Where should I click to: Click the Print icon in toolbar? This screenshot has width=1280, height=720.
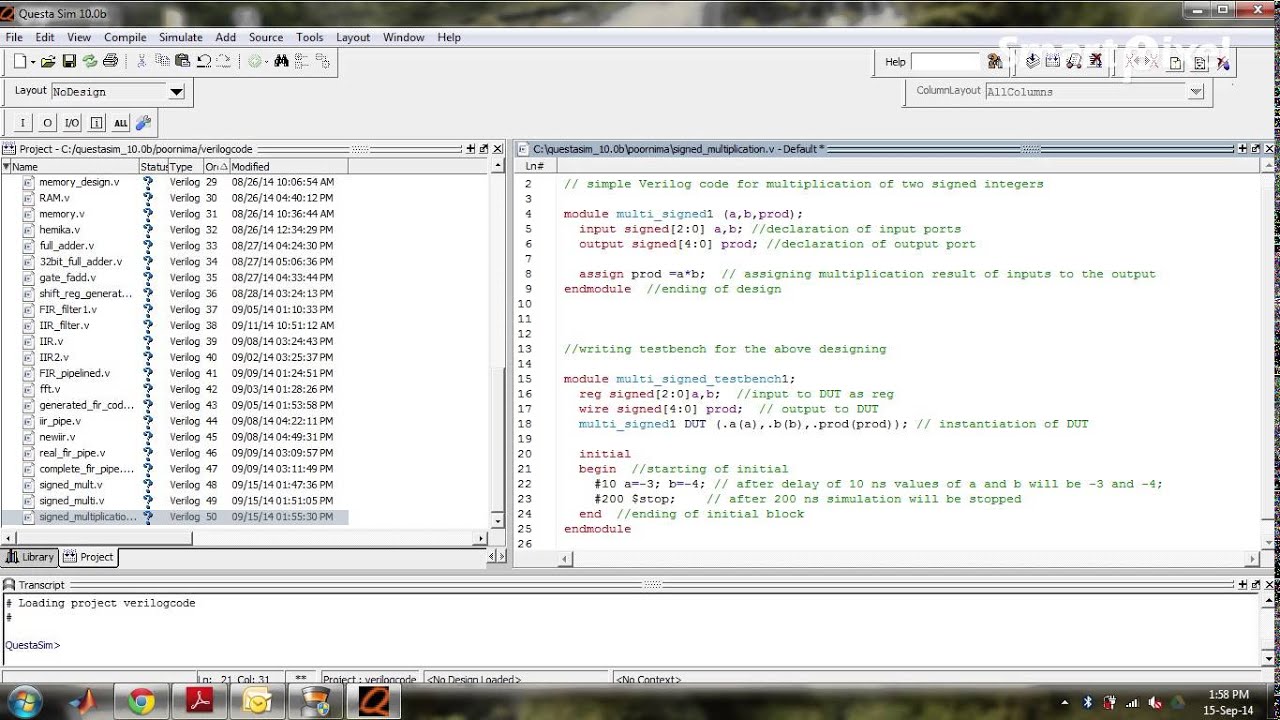pyautogui.click(x=111, y=61)
